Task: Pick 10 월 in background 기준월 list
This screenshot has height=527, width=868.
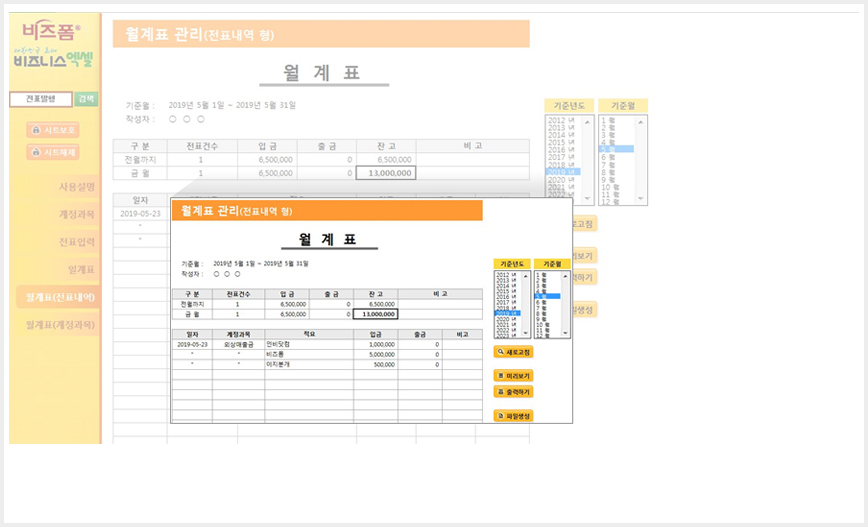Action: coord(609,187)
